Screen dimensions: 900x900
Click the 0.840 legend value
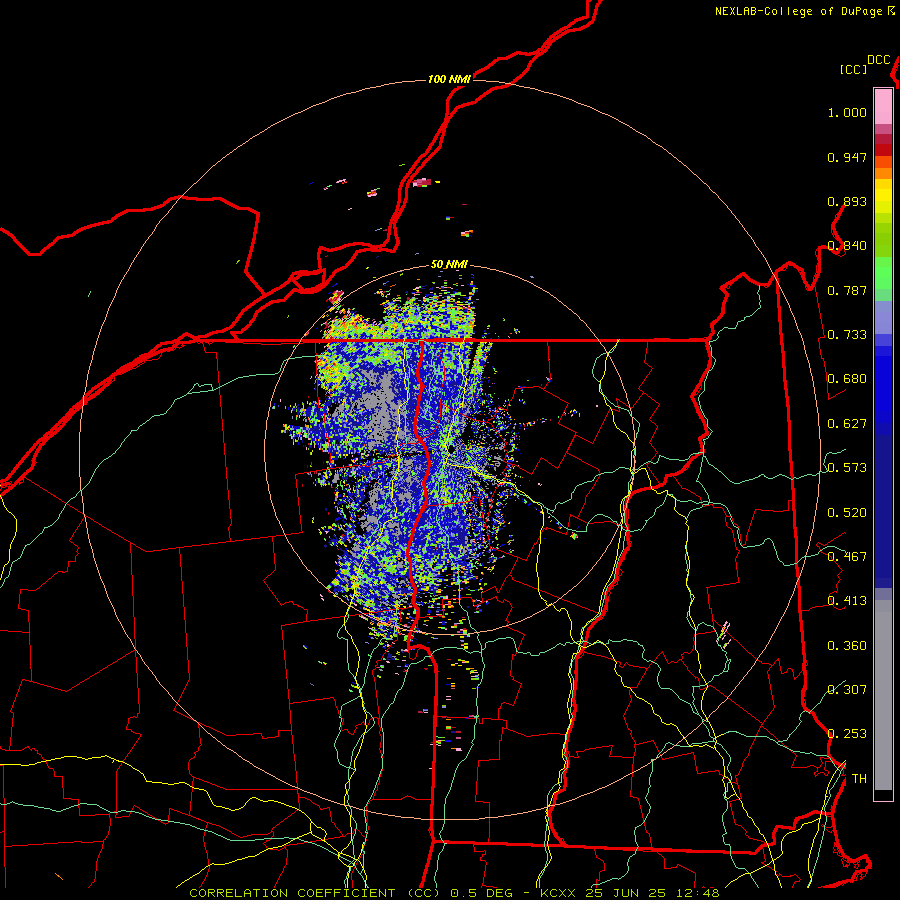tap(847, 246)
